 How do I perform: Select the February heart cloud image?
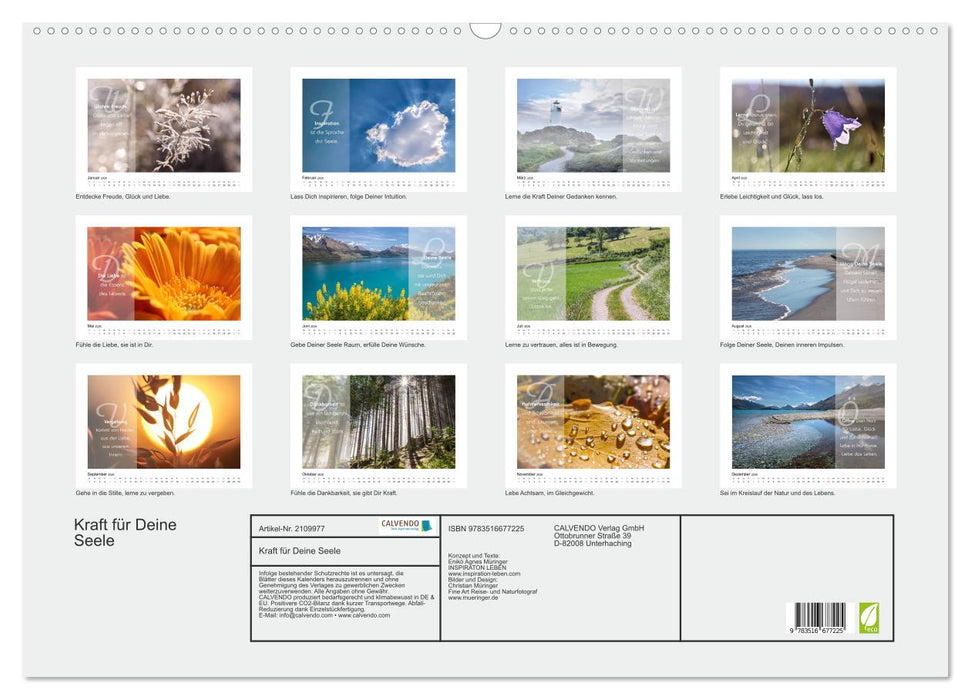[378, 126]
